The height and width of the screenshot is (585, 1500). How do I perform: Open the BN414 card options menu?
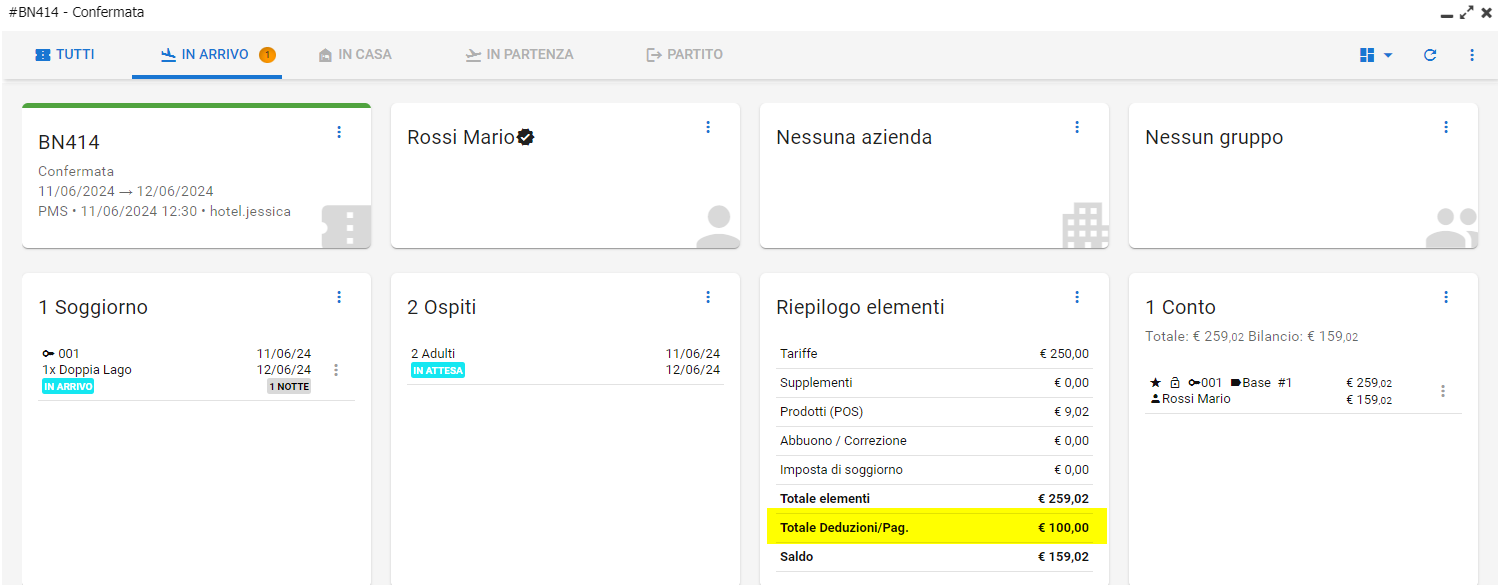339,132
